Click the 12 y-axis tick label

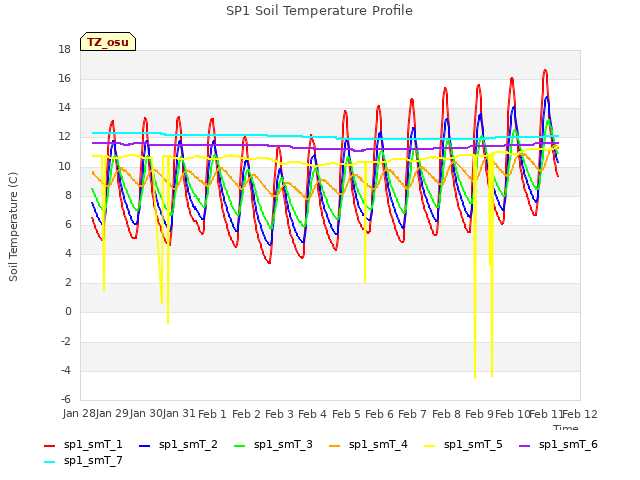point(64,137)
